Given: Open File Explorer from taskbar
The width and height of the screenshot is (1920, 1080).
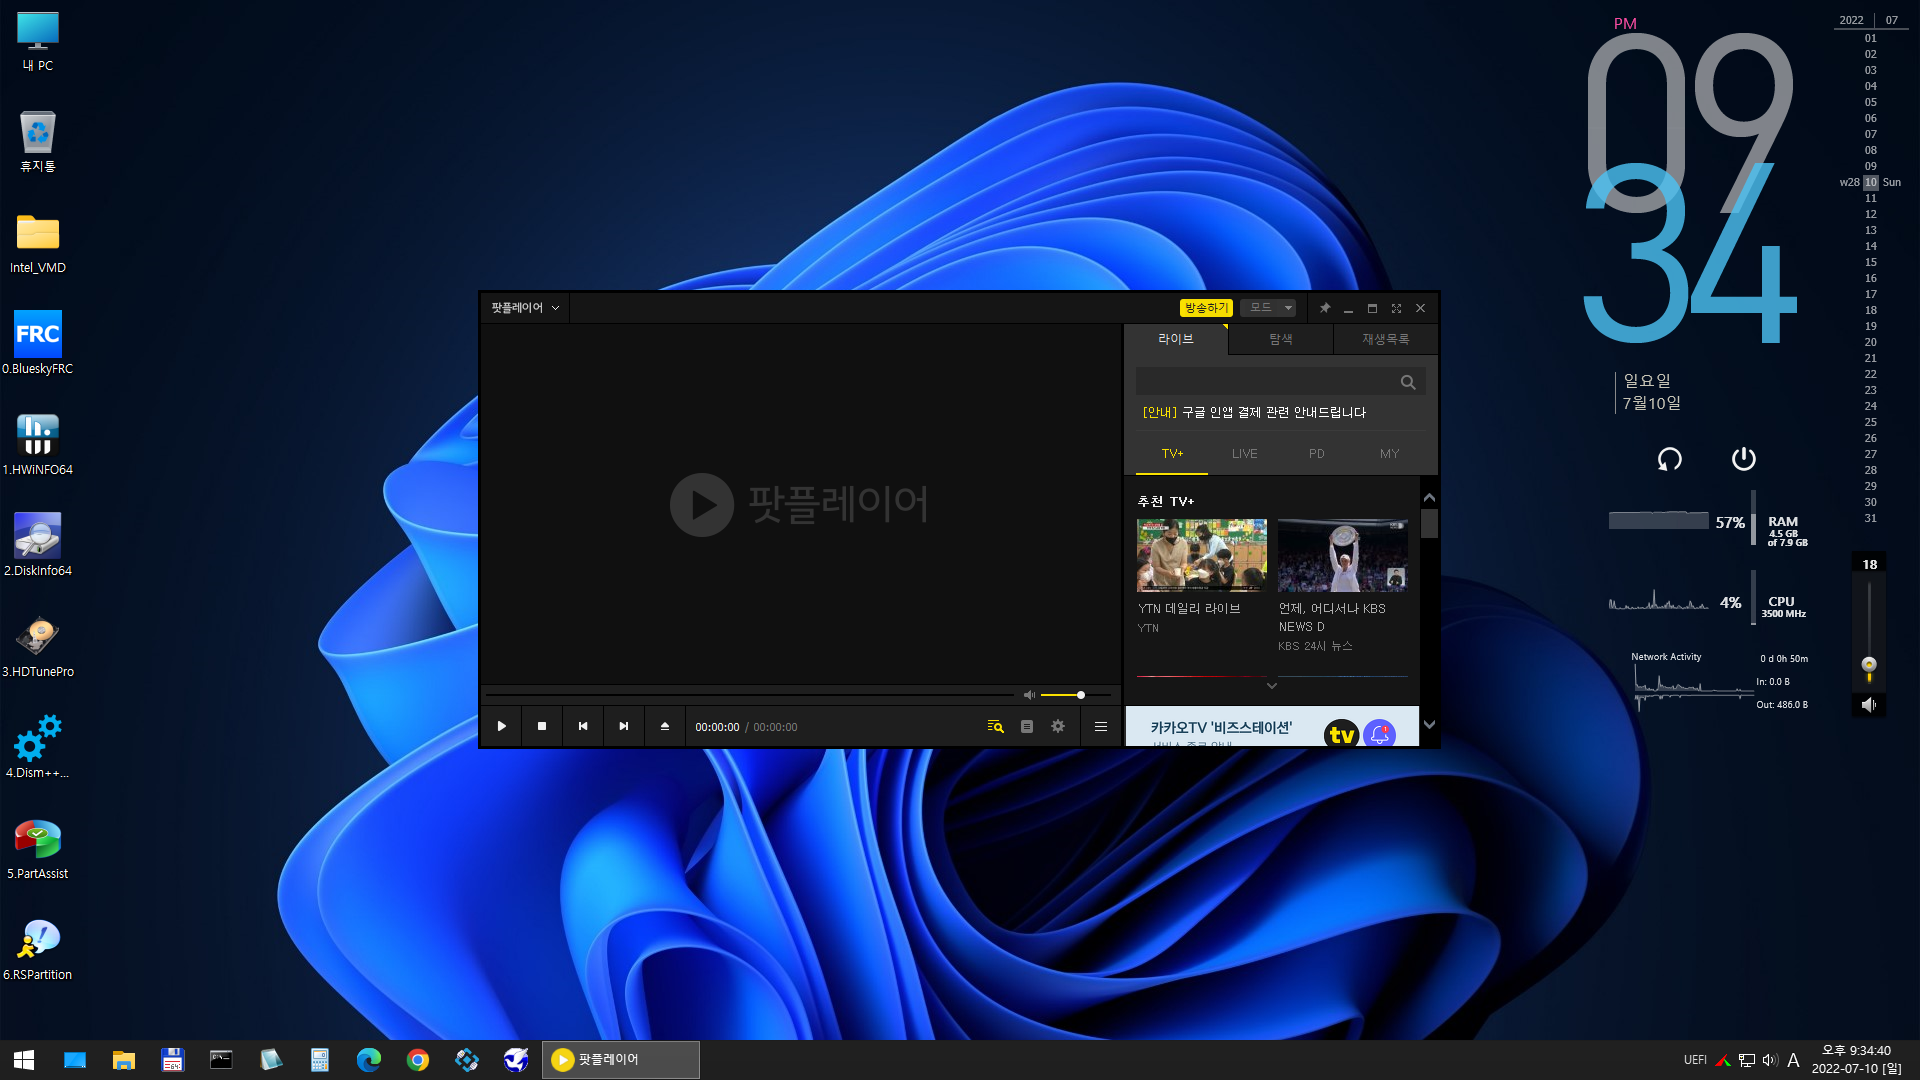Looking at the screenshot, I should tap(124, 1060).
